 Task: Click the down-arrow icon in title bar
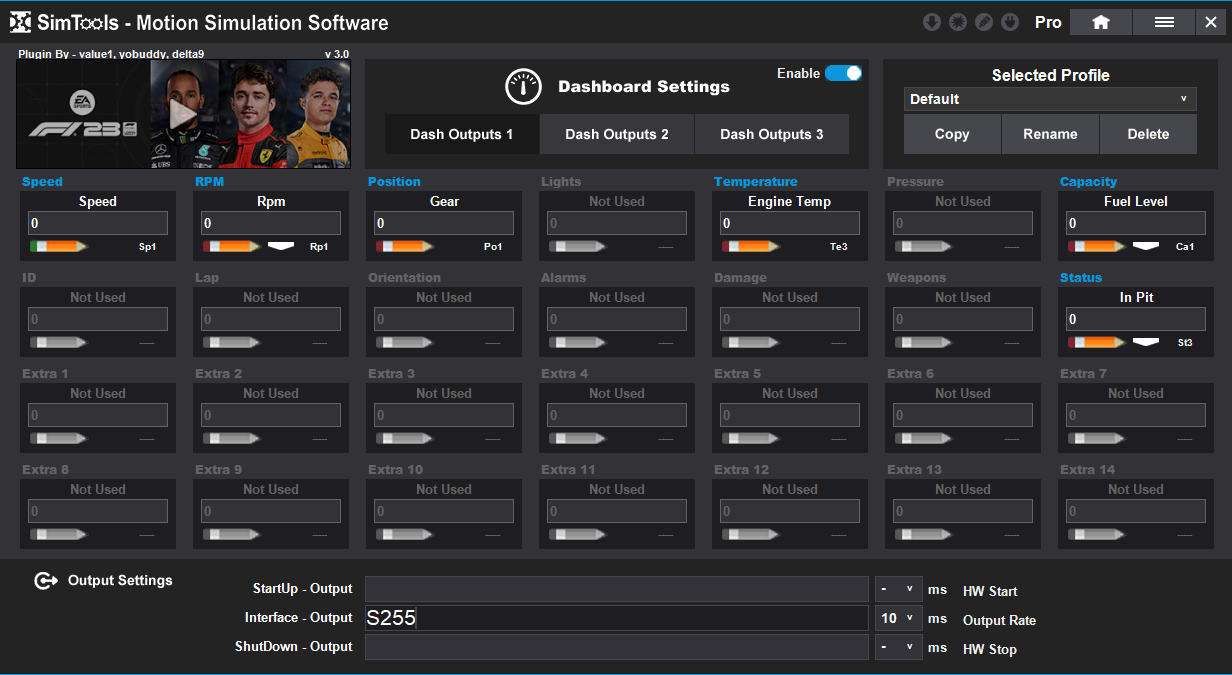tap(931, 22)
